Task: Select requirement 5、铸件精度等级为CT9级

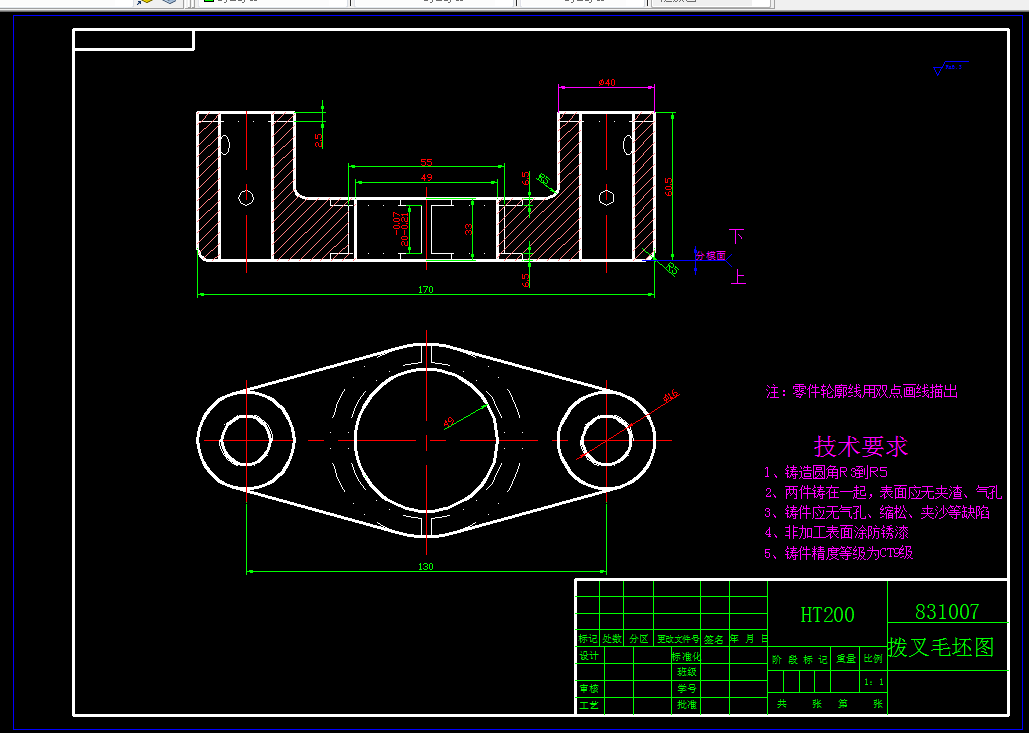Action: 838,553
